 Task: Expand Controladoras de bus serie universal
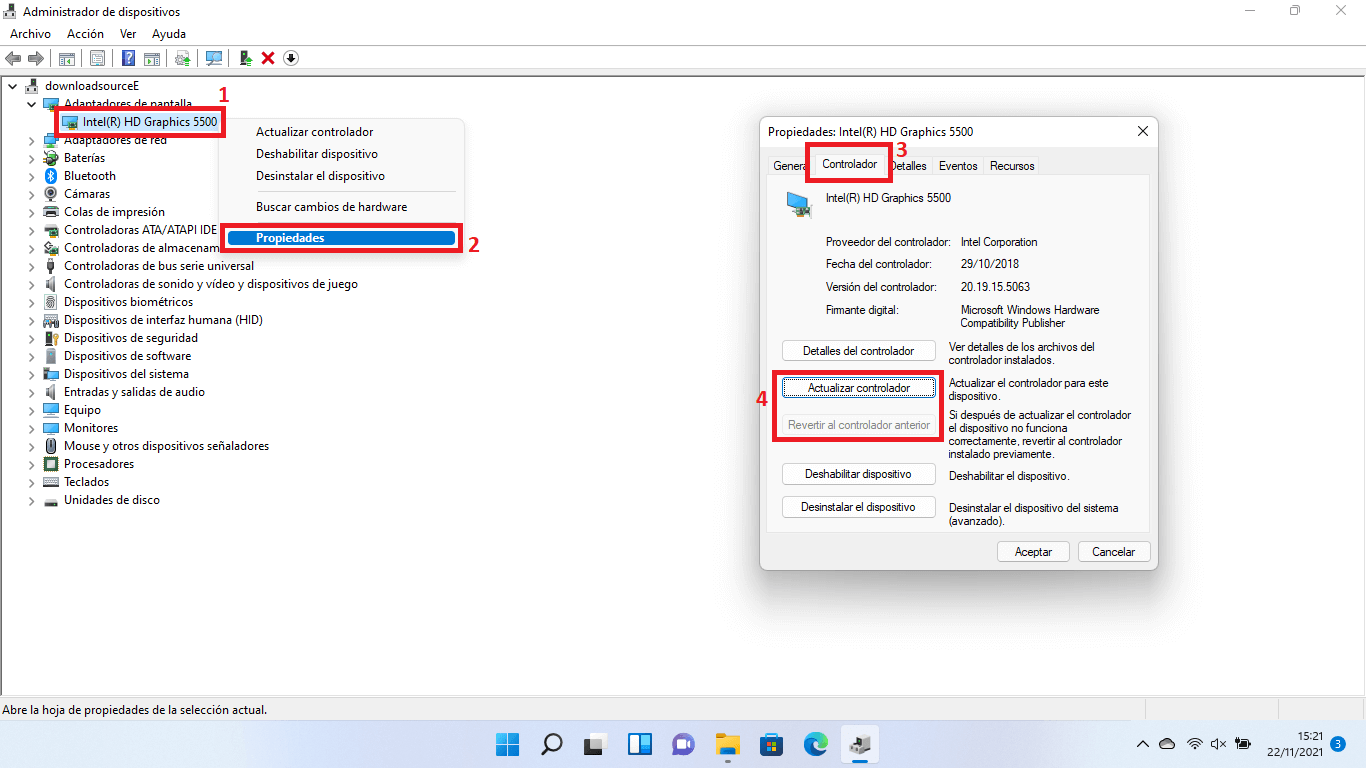point(31,266)
